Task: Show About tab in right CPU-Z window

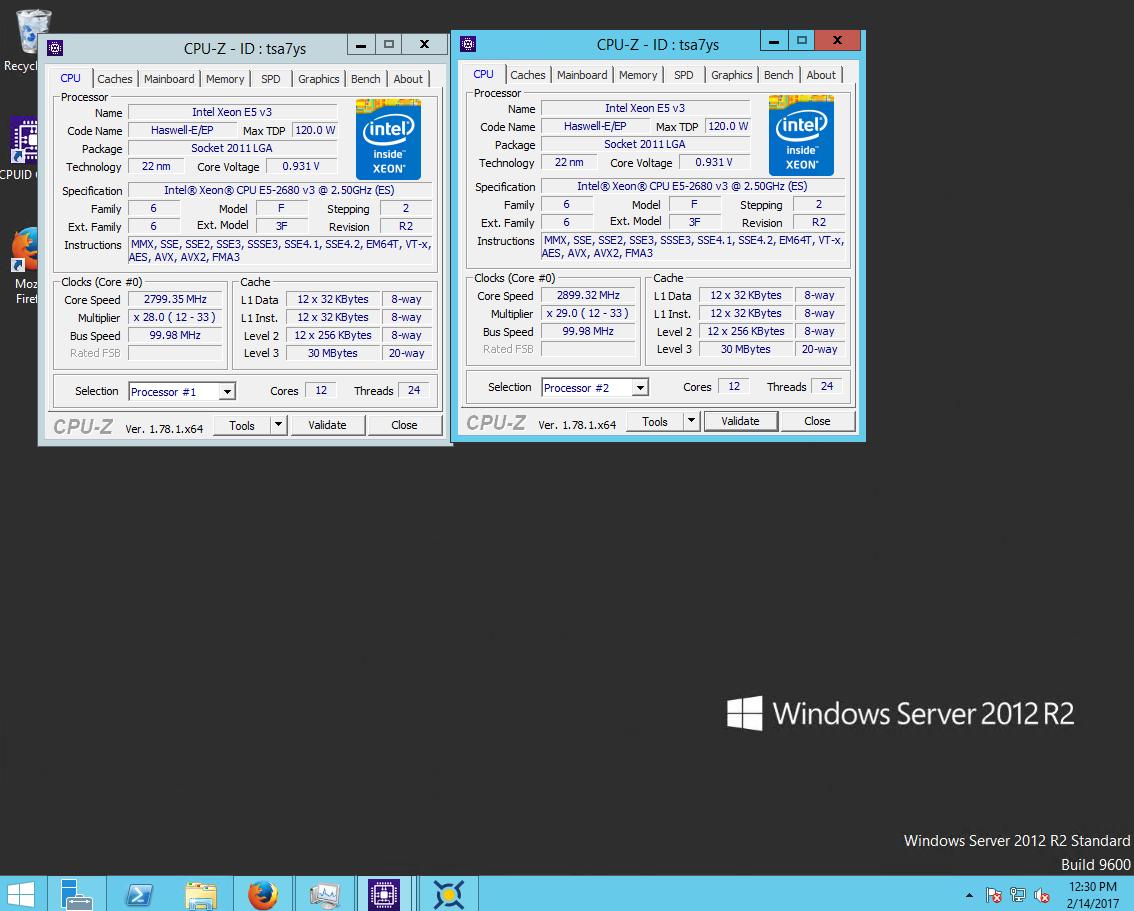Action: pyautogui.click(x=821, y=74)
